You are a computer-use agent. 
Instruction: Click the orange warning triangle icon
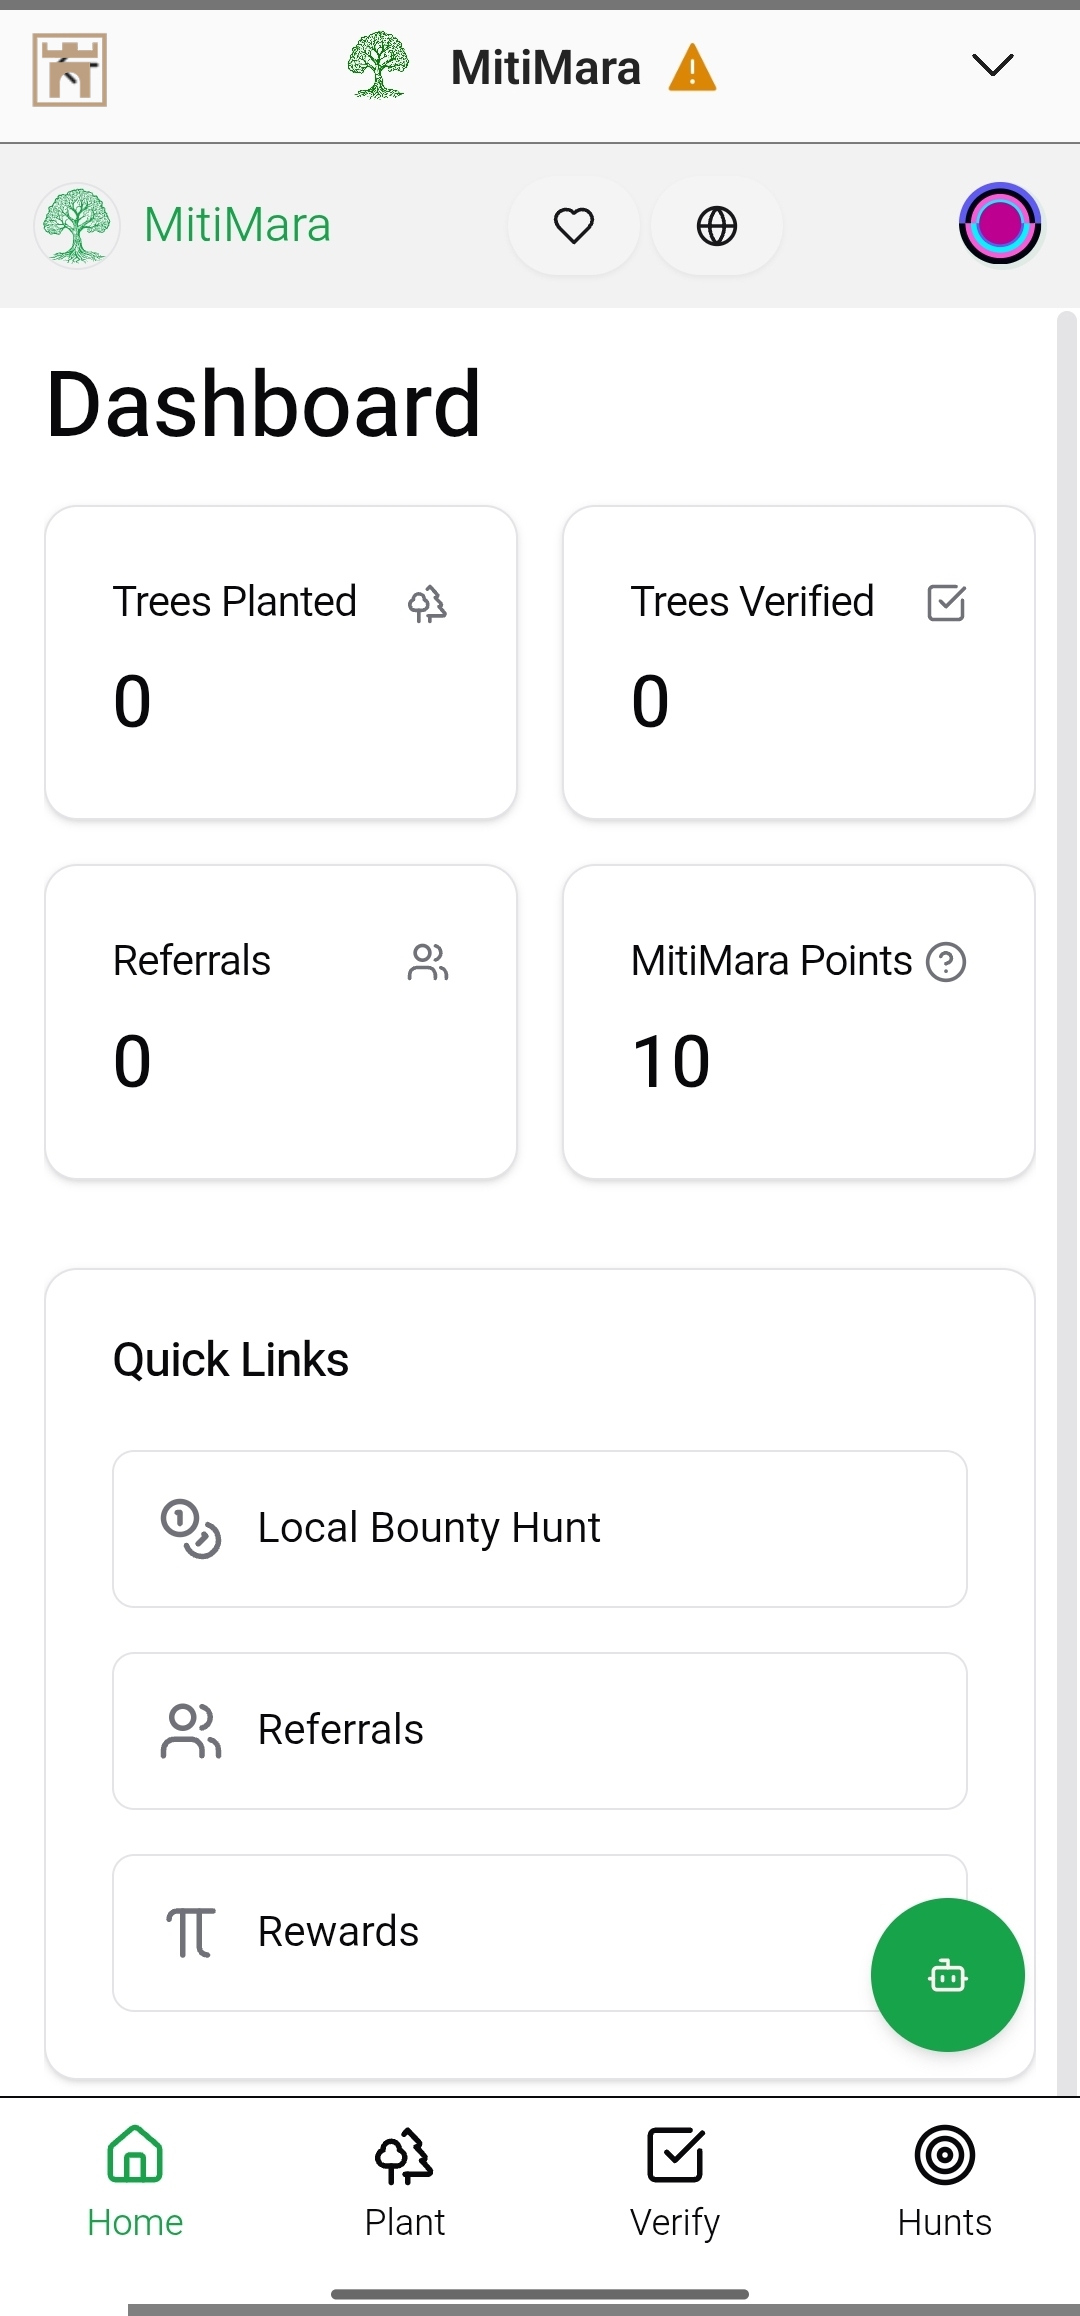[692, 69]
